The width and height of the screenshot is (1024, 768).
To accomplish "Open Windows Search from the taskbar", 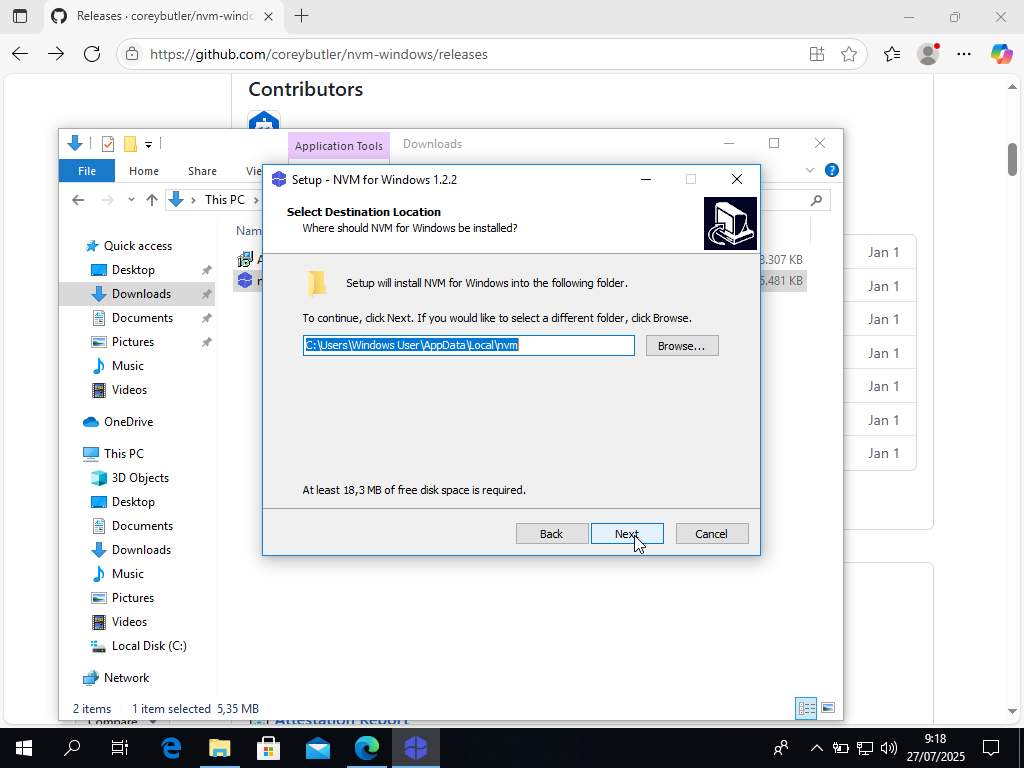I will tap(71, 747).
